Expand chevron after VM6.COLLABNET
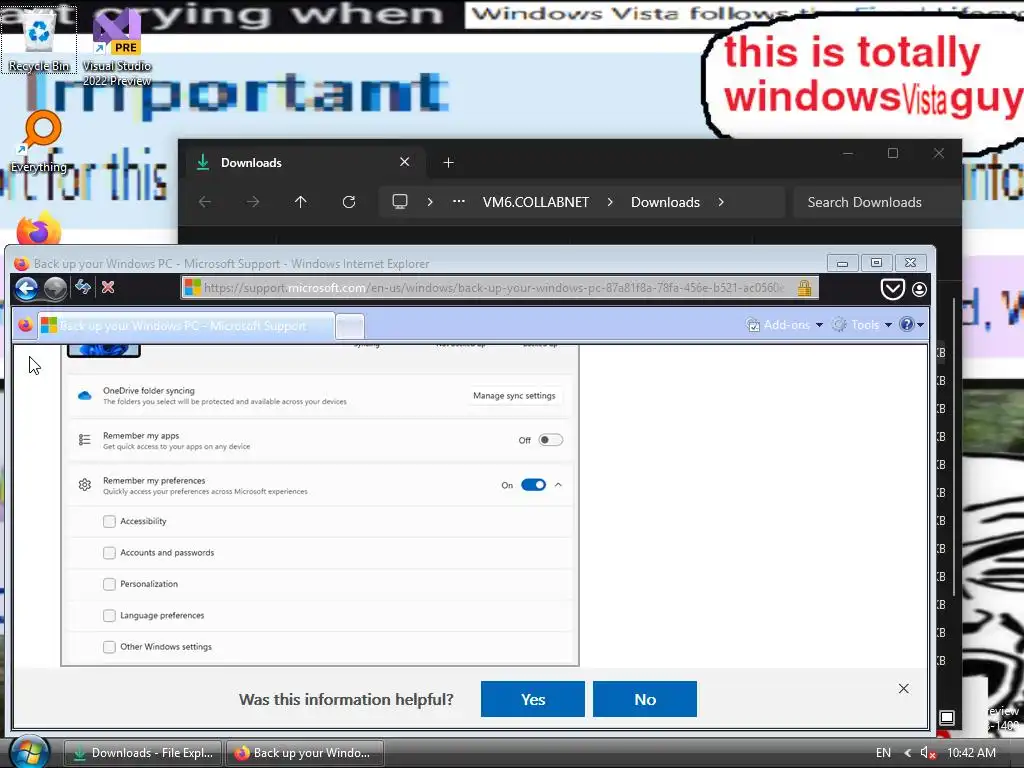This screenshot has width=1024, height=768. click(x=610, y=202)
